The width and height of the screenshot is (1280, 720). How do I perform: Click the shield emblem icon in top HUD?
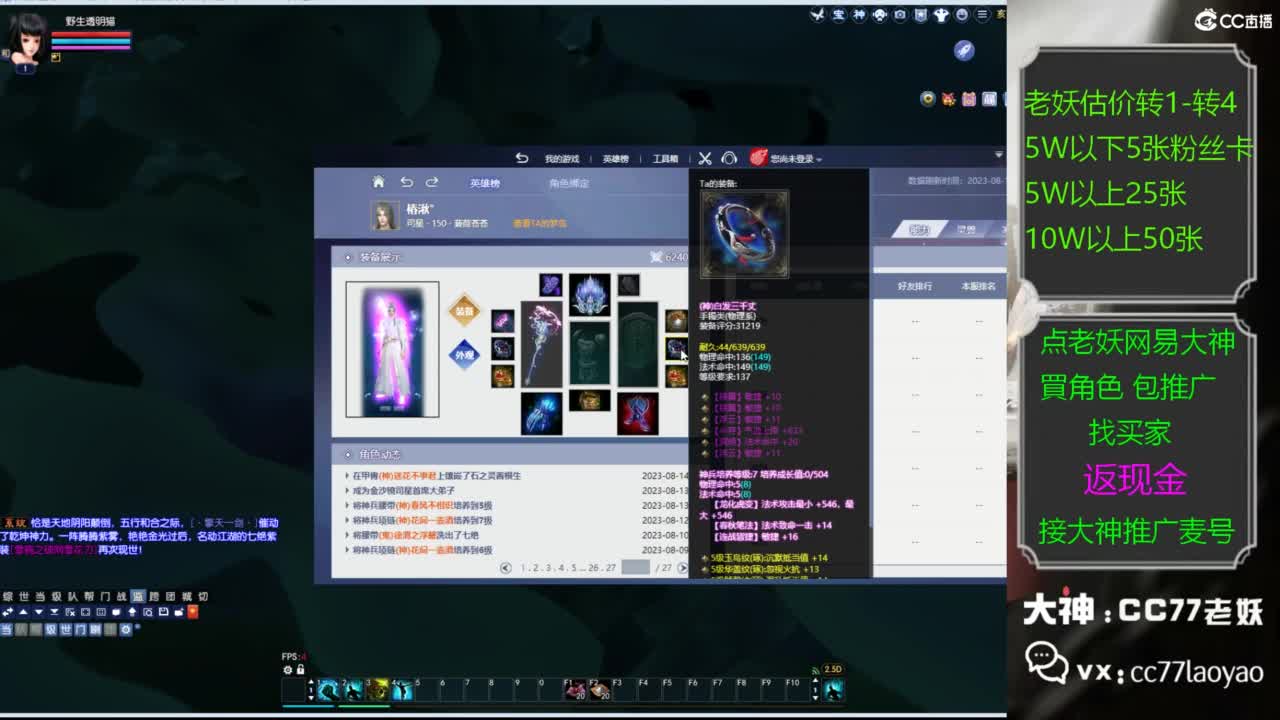920,15
